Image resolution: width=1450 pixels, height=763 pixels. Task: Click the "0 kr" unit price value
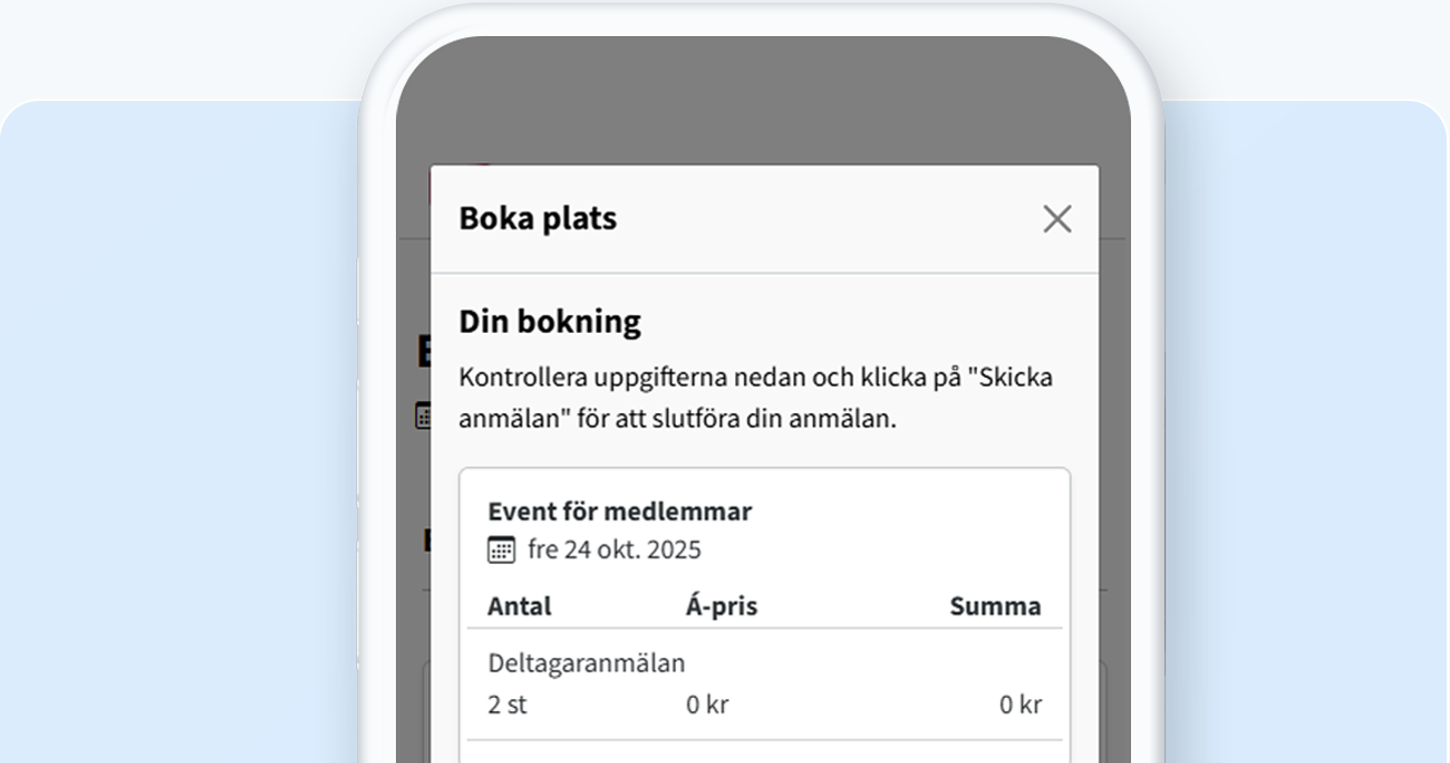707,704
